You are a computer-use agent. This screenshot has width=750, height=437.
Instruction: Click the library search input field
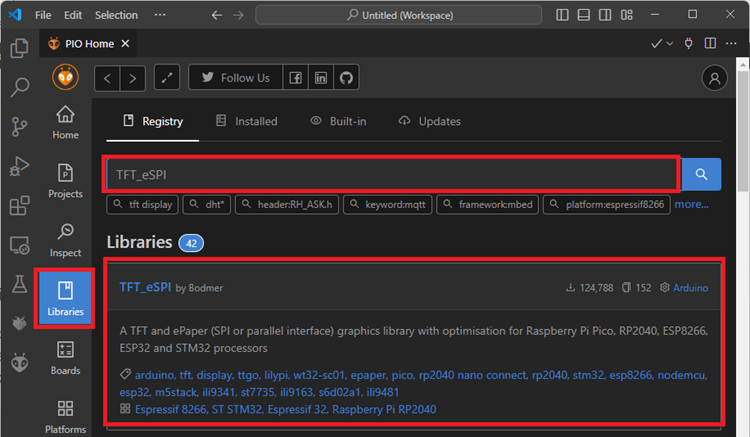[x=392, y=175]
